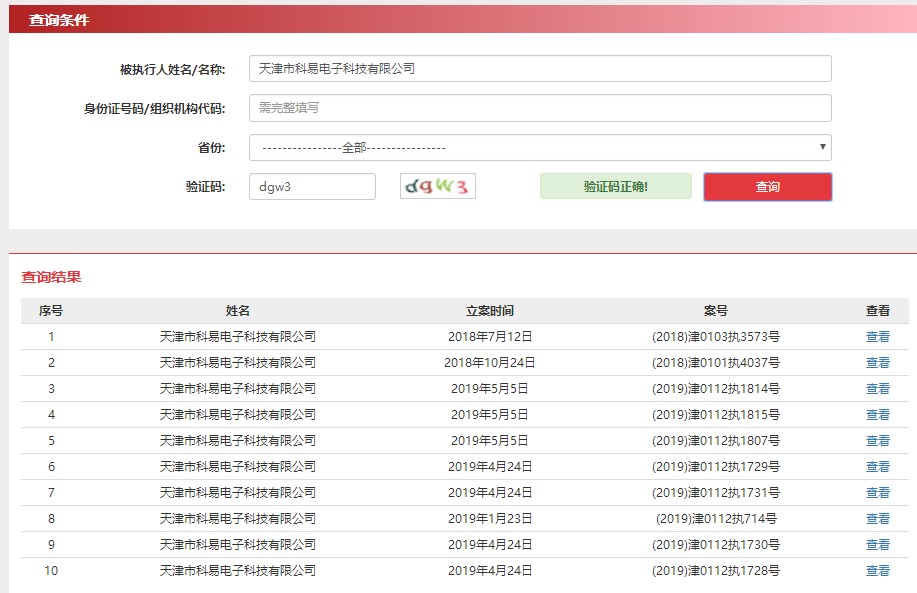Screen dimensions: 917x593
Task: Open 查看 link for case (2019)津0112执1814号
Action: click(x=877, y=388)
